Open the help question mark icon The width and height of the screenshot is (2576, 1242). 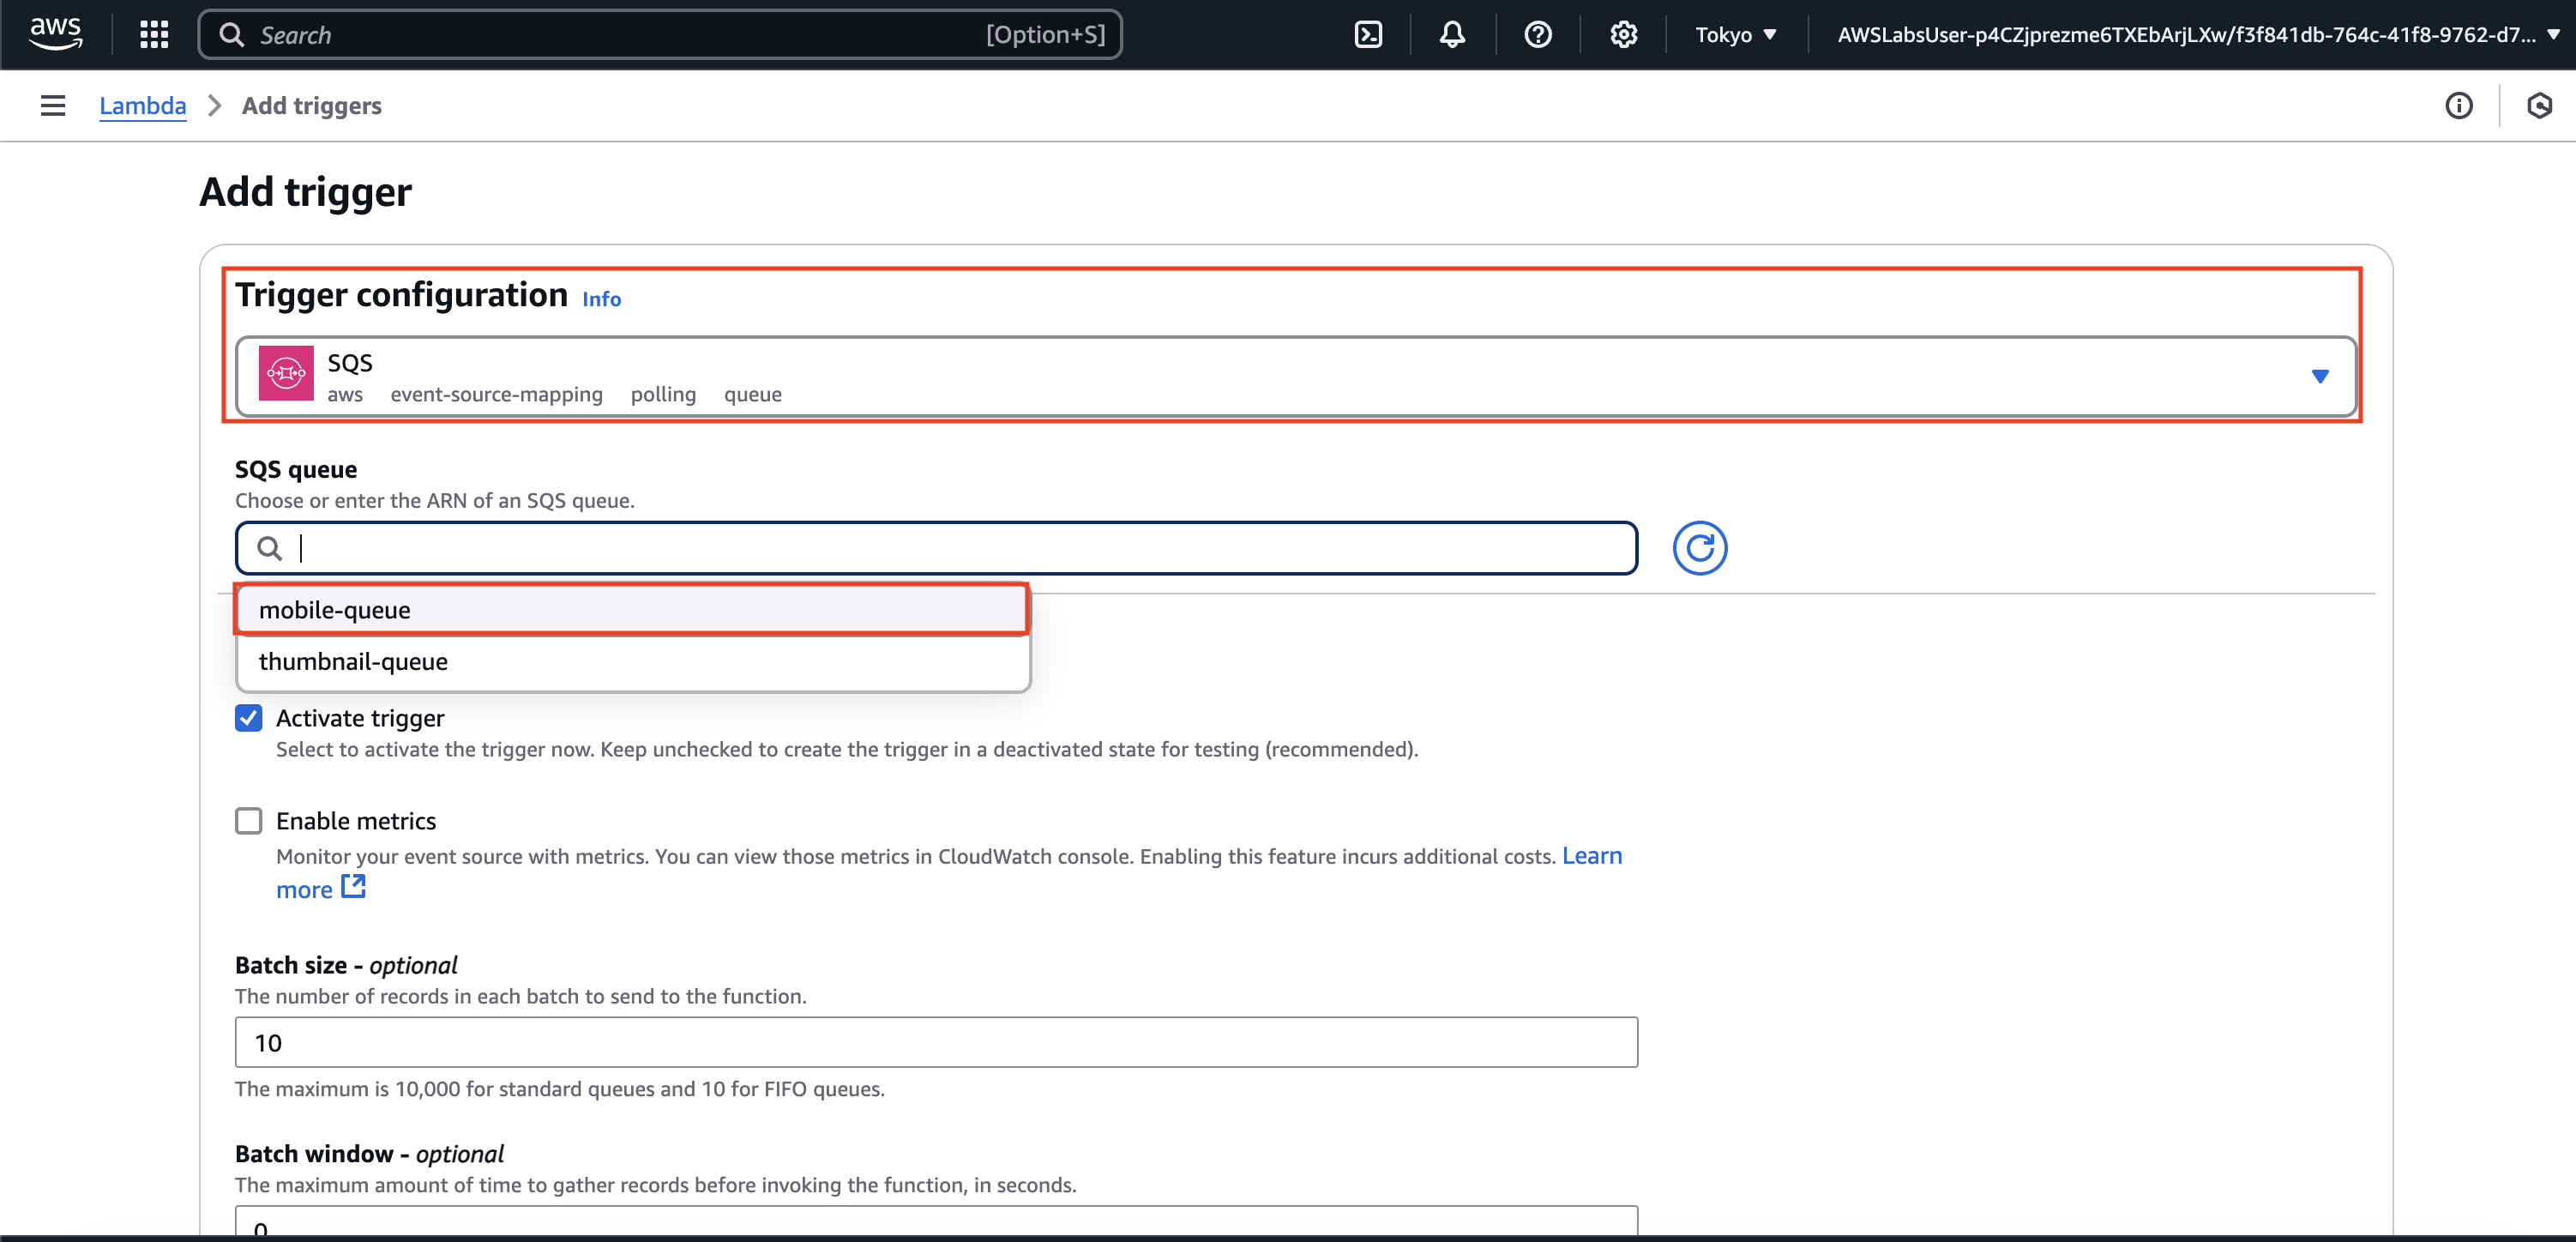pyautogui.click(x=1537, y=35)
